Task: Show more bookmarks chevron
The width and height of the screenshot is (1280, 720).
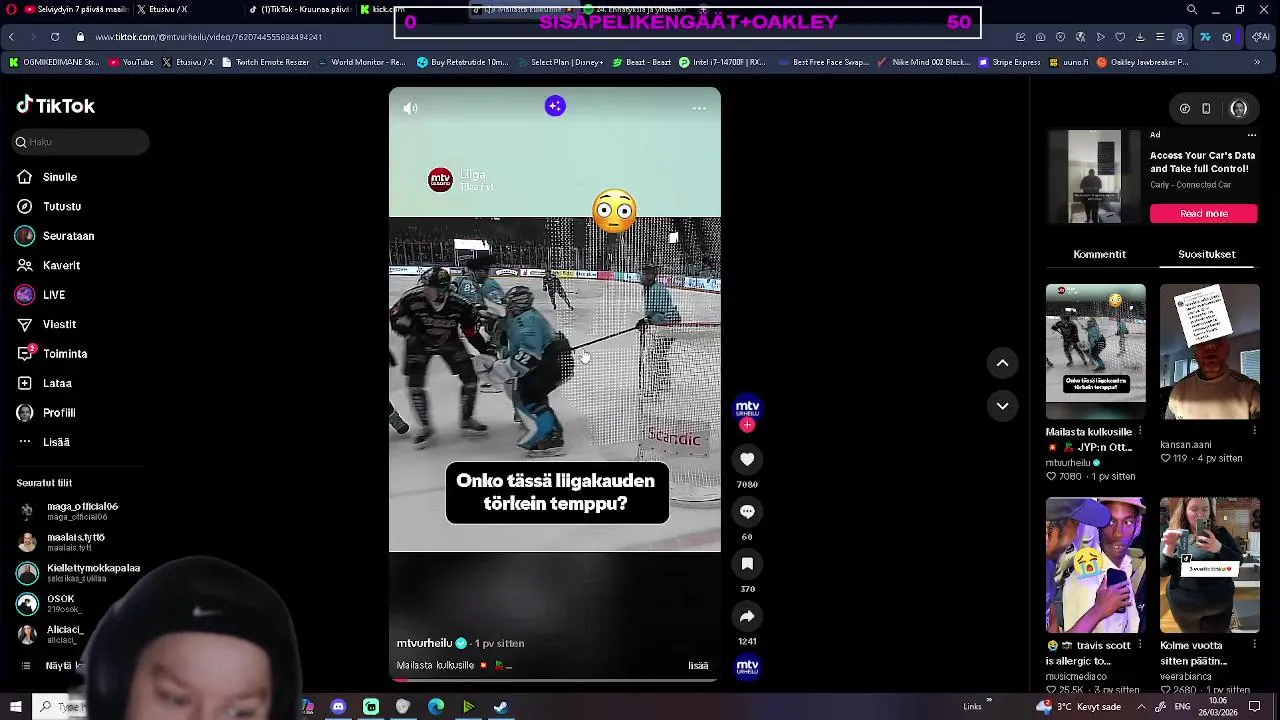Action: coord(1258,62)
